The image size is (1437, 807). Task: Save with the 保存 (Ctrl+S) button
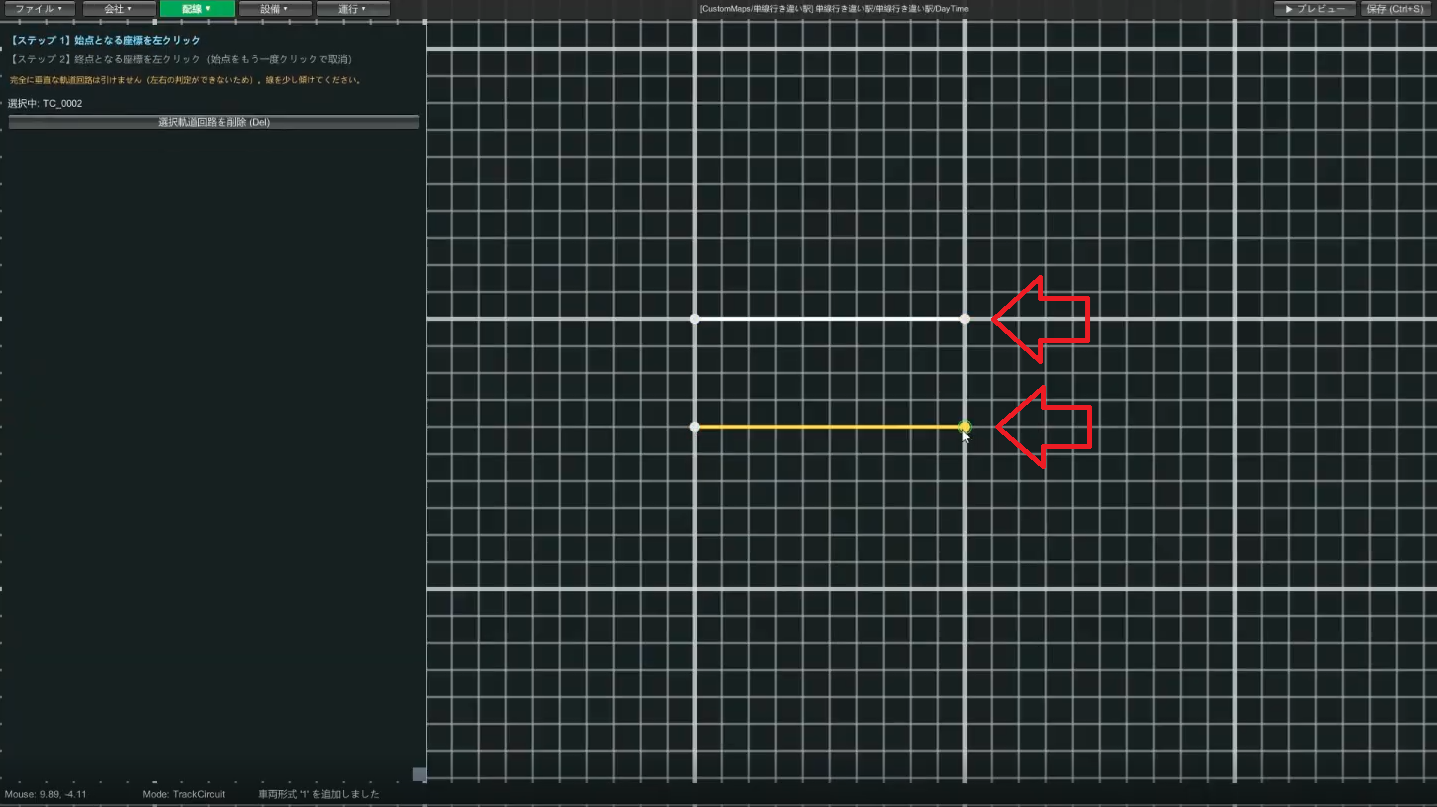1396,9
